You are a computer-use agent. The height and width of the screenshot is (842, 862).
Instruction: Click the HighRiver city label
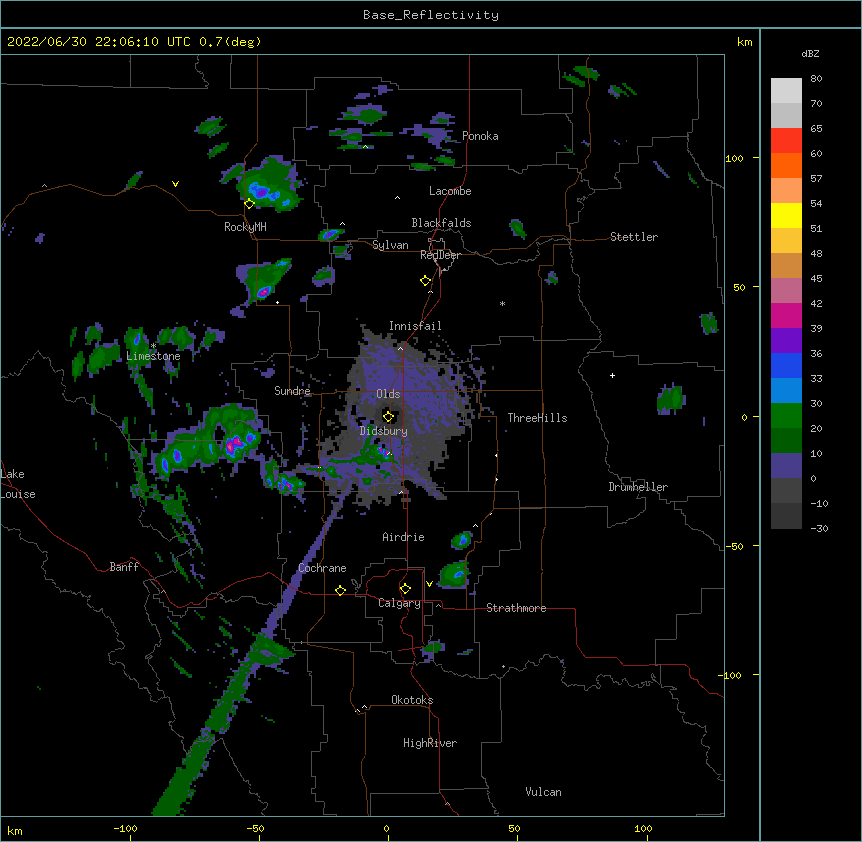[430, 743]
